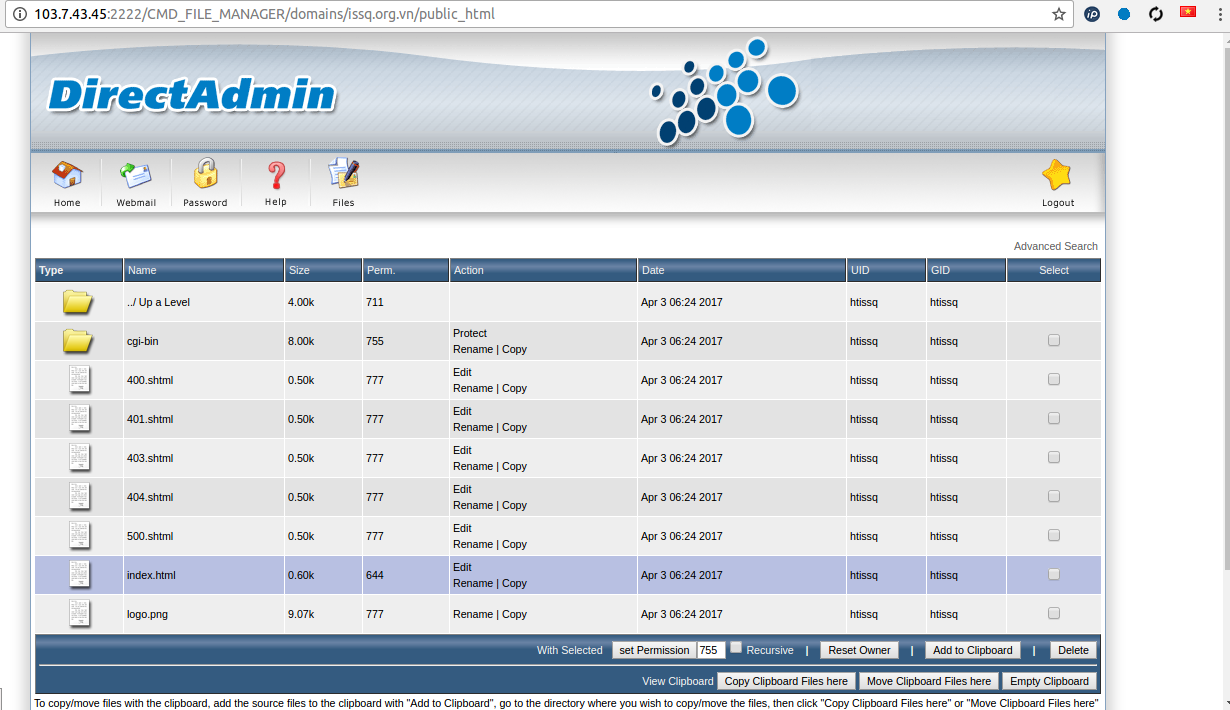Screen dimensions: 1230x710
Task: Click the Password padlock icon
Action: [x=205, y=175]
